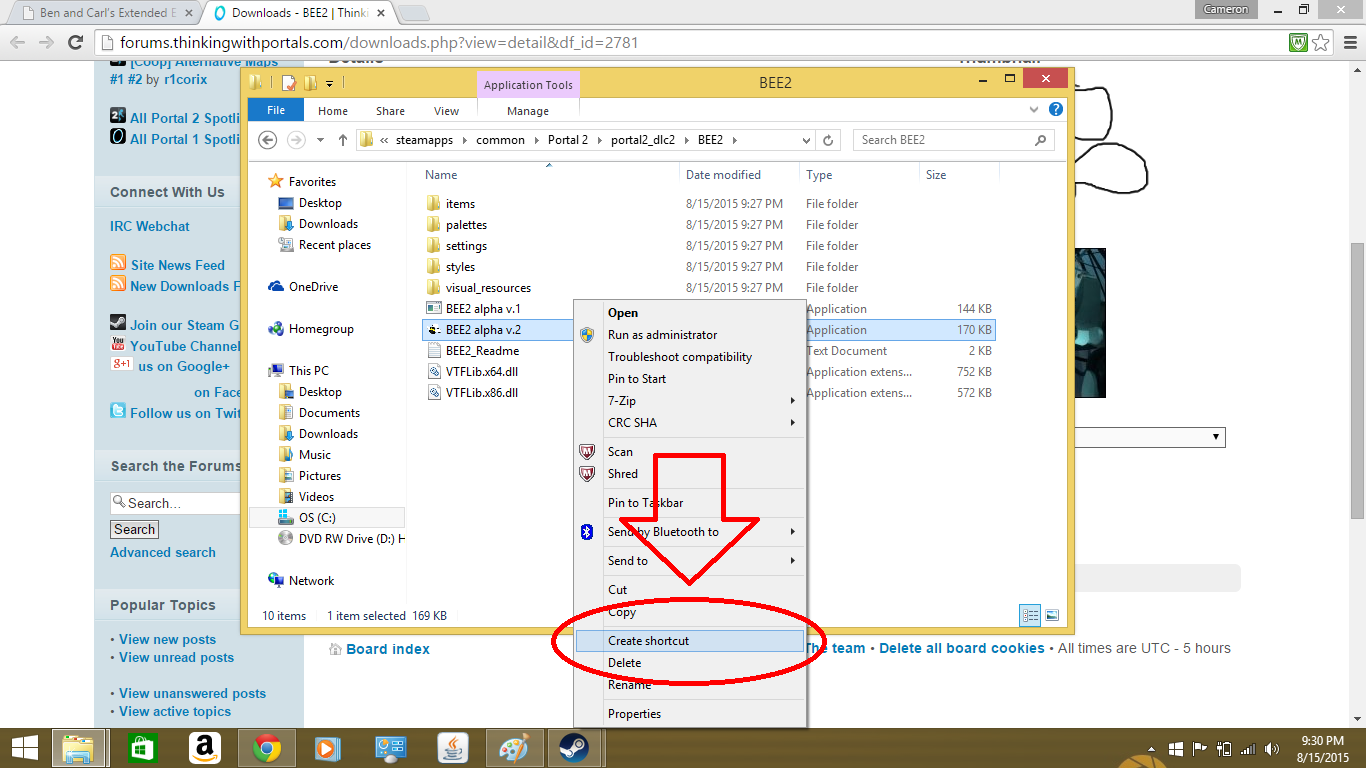Viewport: 1366px width, 768px height.
Task: Click the RSS icon beside Site News Feed
Action: tap(118, 264)
